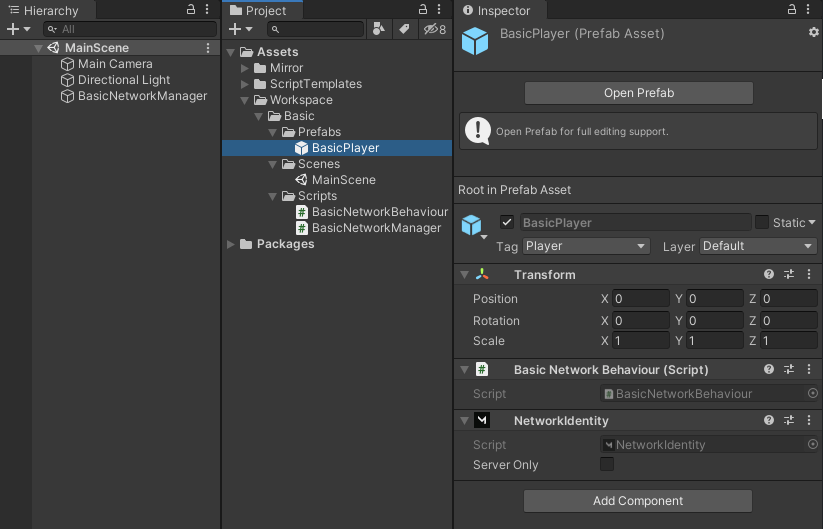Toggle the Static checkbox
Screen dimensions: 823x529
(762, 223)
